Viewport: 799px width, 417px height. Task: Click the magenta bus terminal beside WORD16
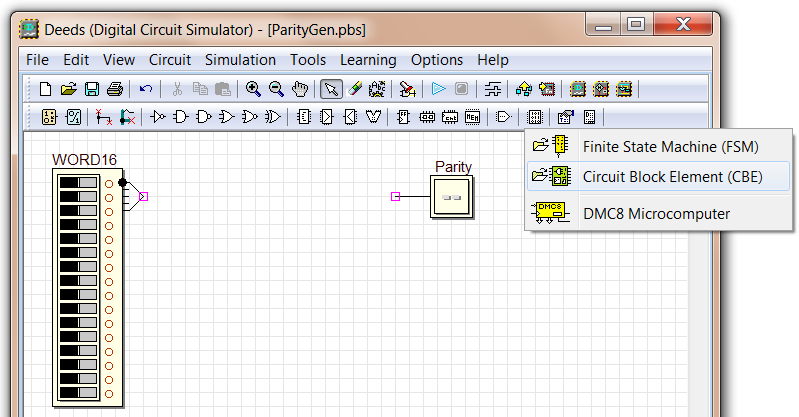point(143,196)
